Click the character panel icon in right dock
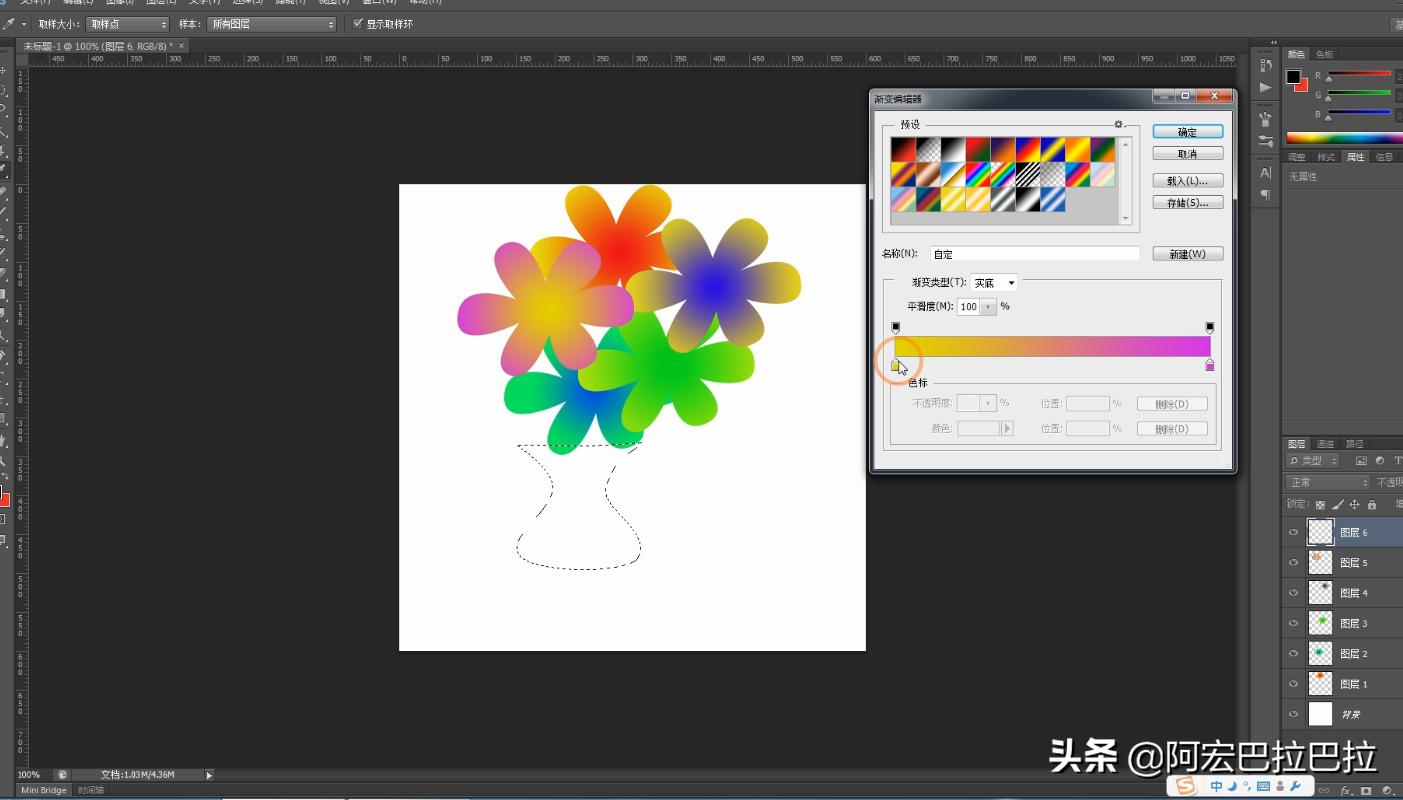This screenshot has width=1403, height=800. pyautogui.click(x=1266, y=171)
